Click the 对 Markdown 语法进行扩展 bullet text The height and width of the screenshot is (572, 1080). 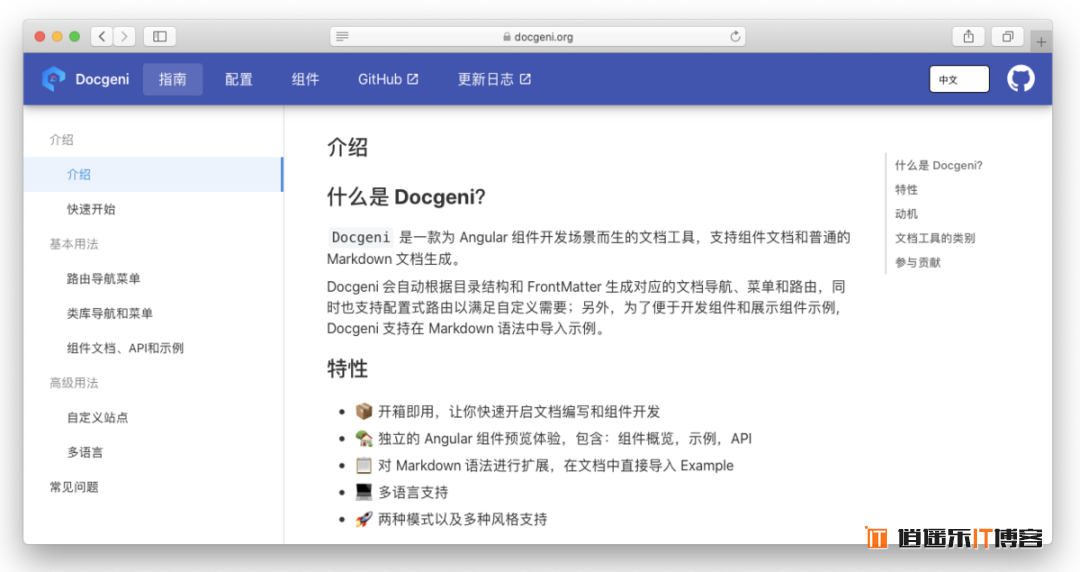click(x=555, y=465)
